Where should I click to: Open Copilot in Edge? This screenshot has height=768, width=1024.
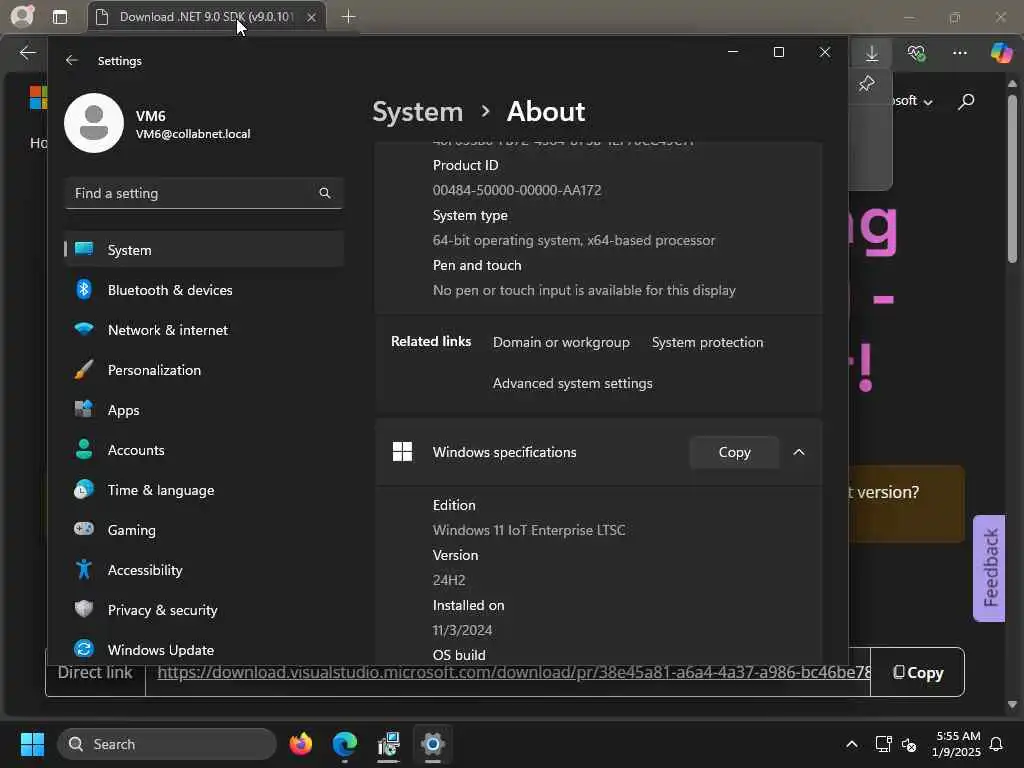[1001, 53]
